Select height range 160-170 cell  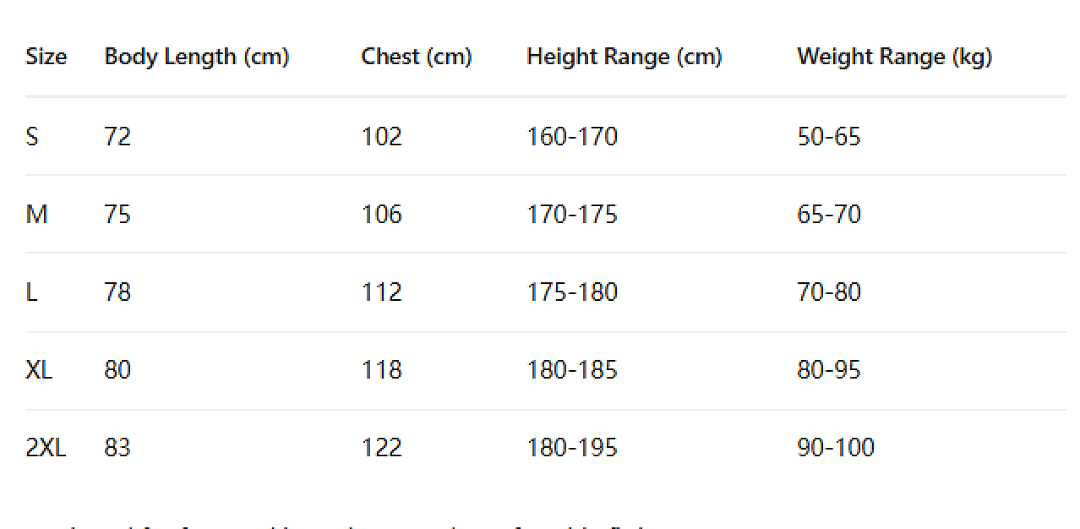click(572, 137)
